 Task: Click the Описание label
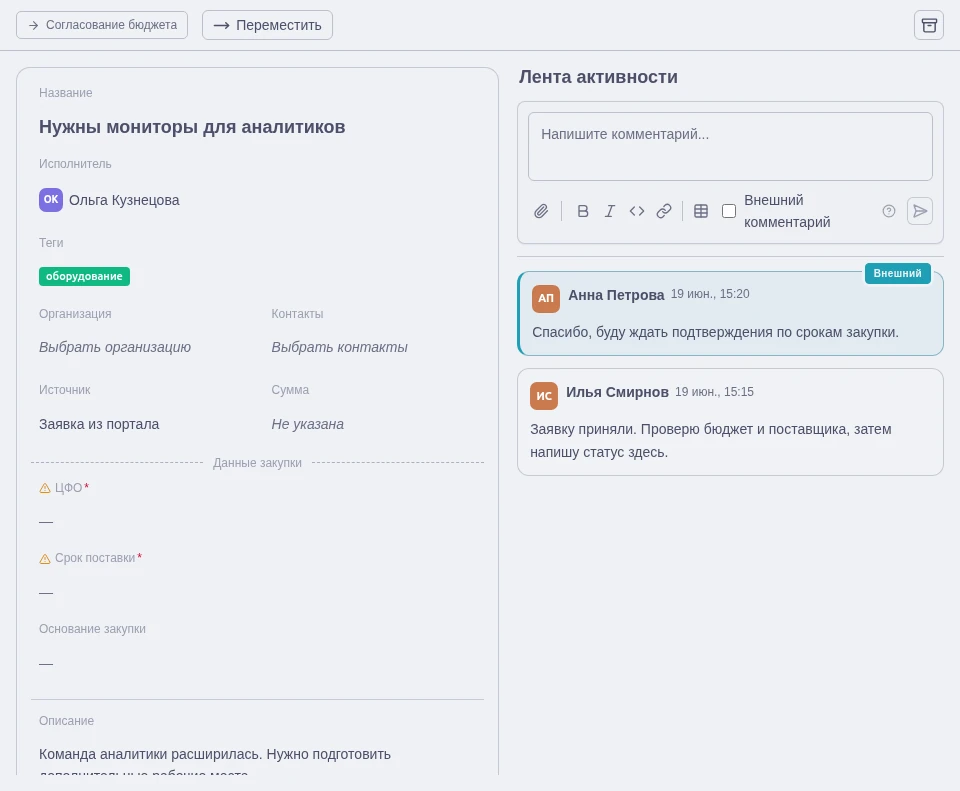(67, 721)
